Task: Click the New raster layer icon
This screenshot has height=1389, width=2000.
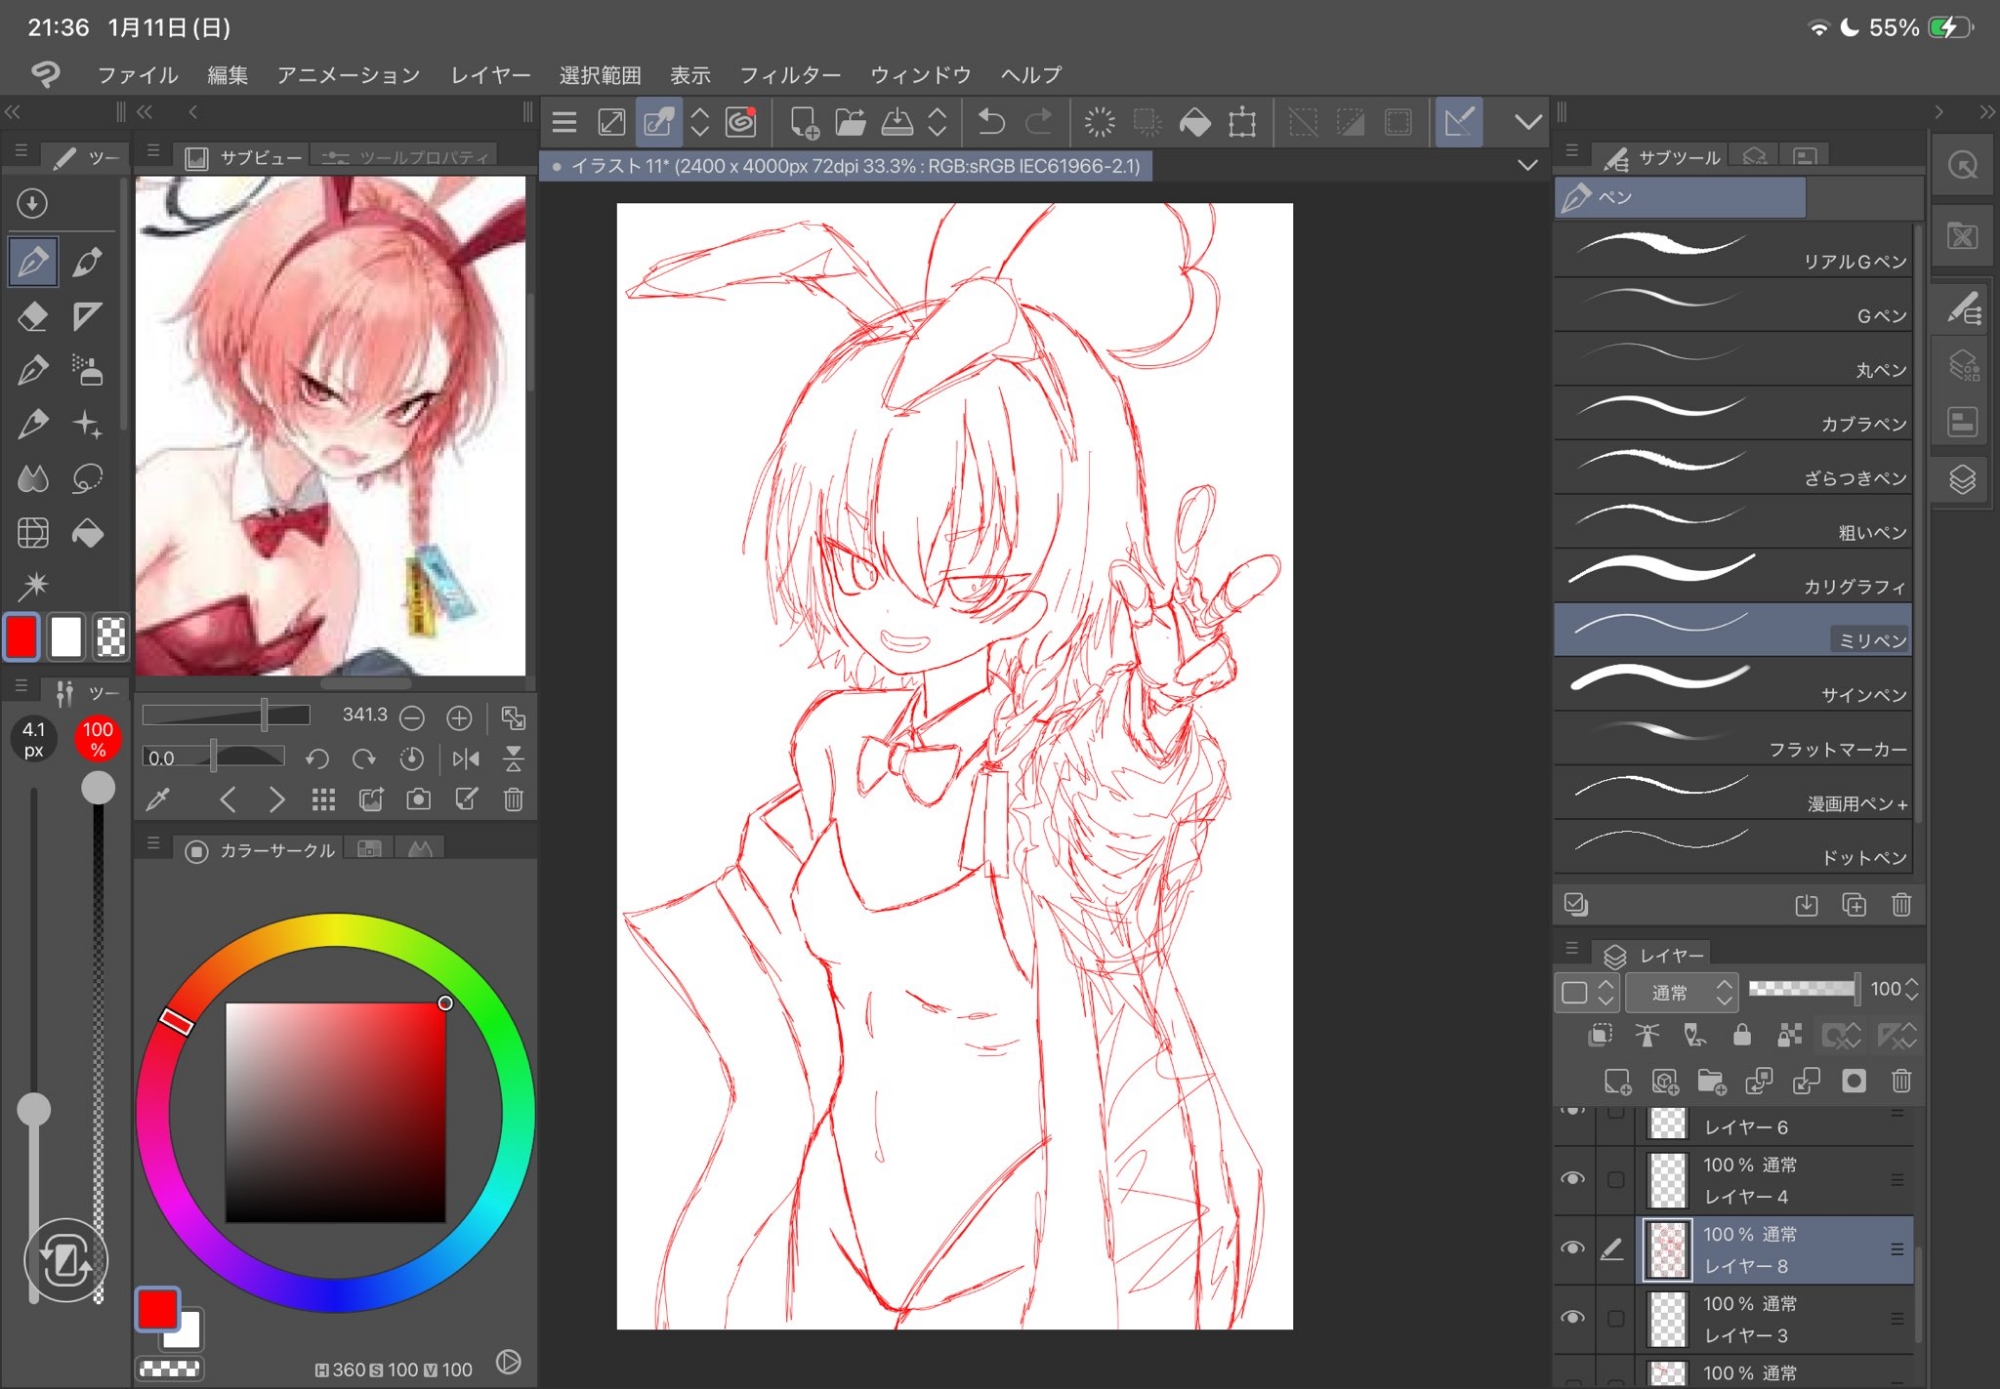Action: pyautogui.click(x=1616, y=1081)
